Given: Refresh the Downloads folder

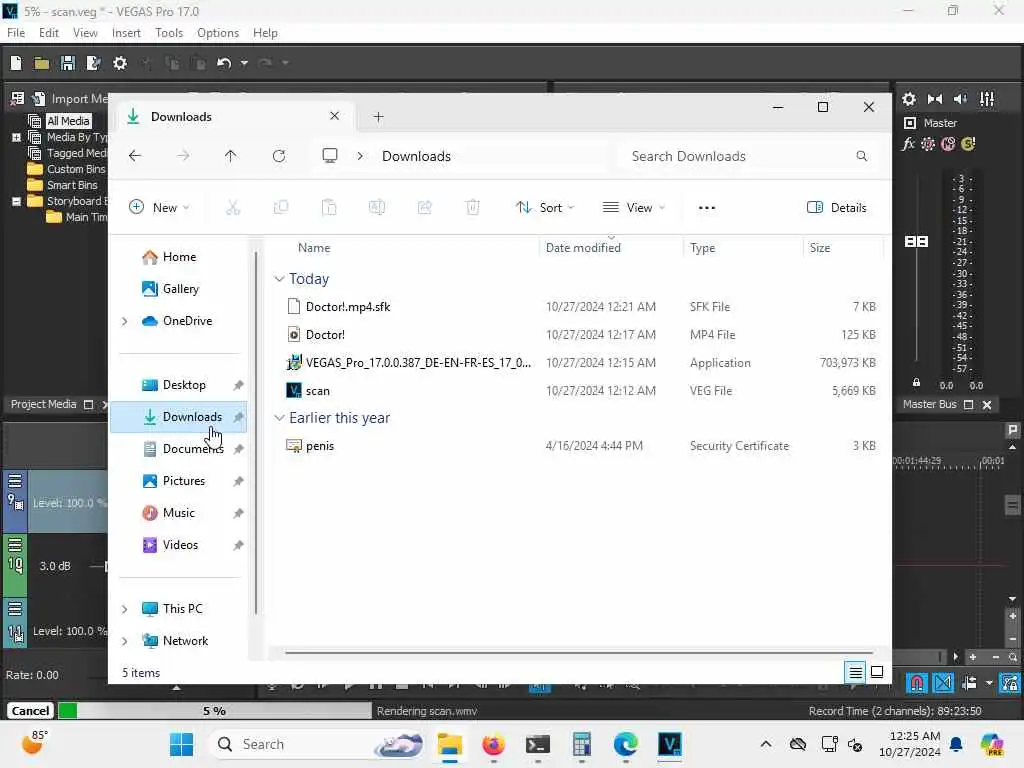Looking at the screenshot, I should 279,156.
